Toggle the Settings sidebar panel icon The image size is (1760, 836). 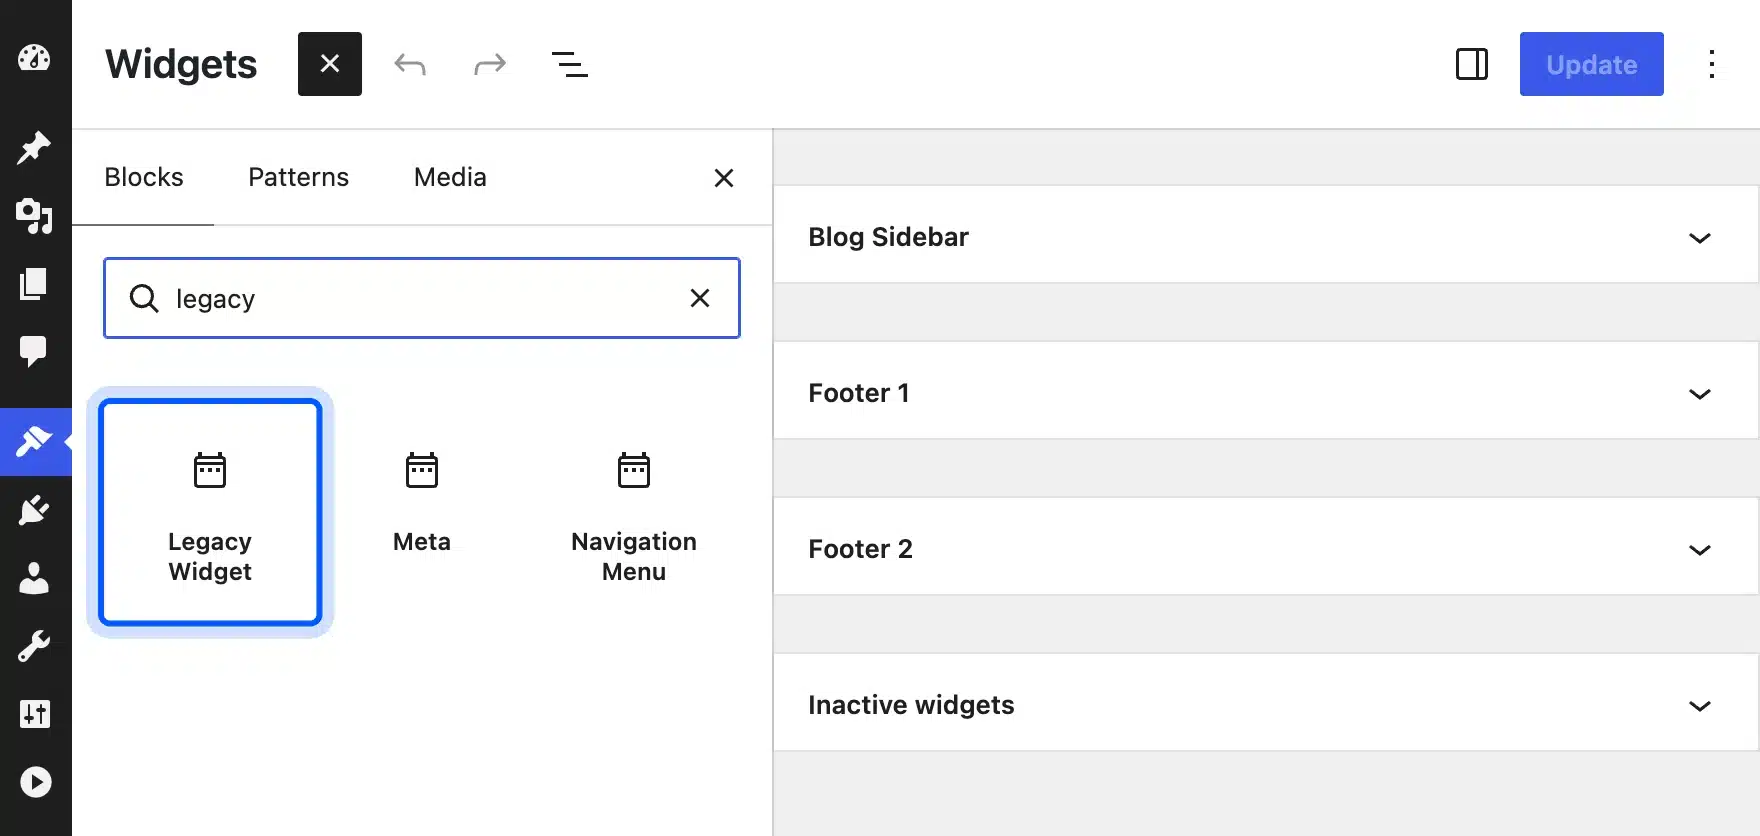click(1472, 64)
